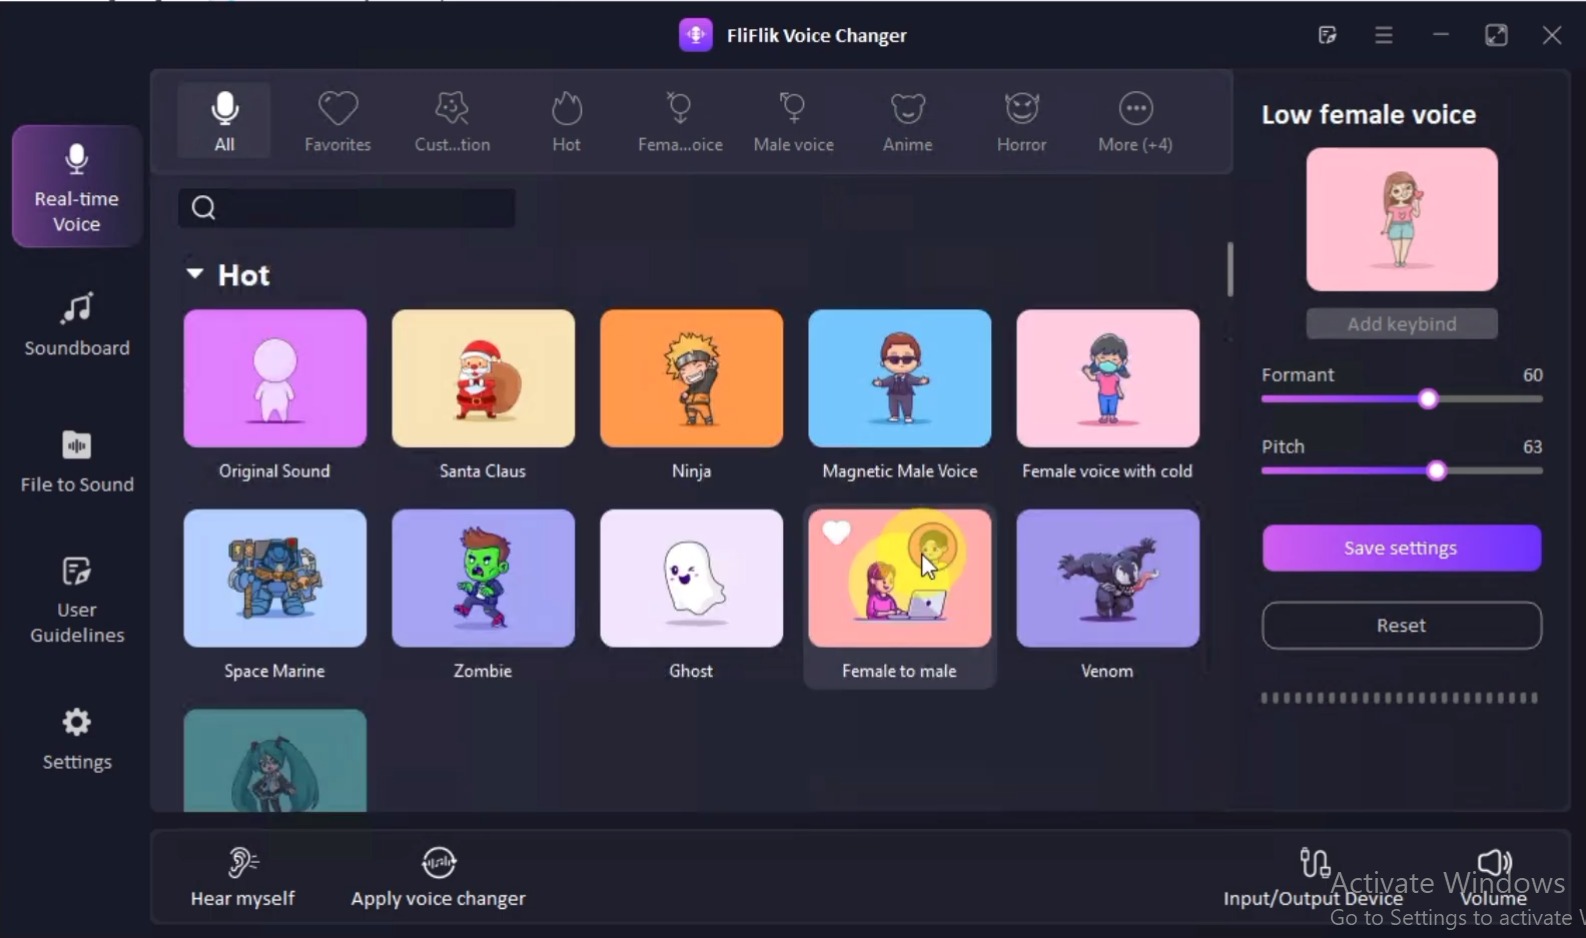1586x938 pixels.
Task: Select the Female to male voice
Action: (900, 595)
